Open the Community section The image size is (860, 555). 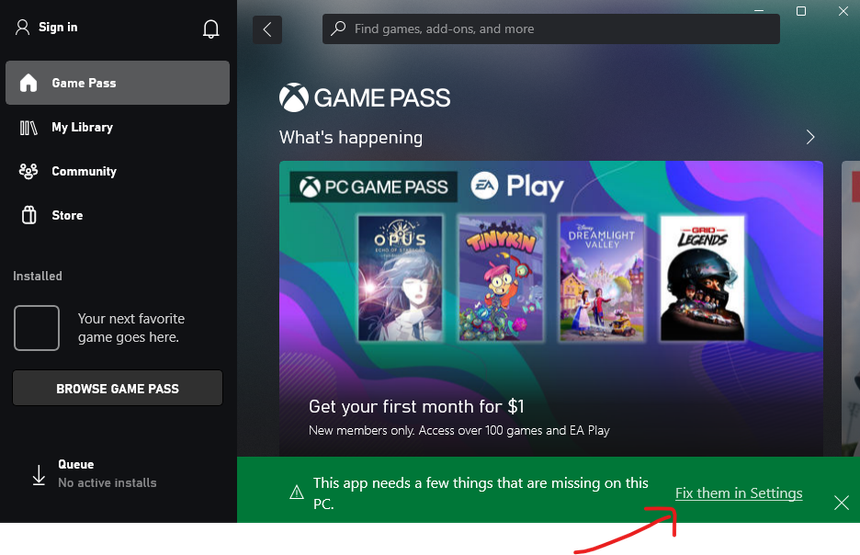coord(84,171)
